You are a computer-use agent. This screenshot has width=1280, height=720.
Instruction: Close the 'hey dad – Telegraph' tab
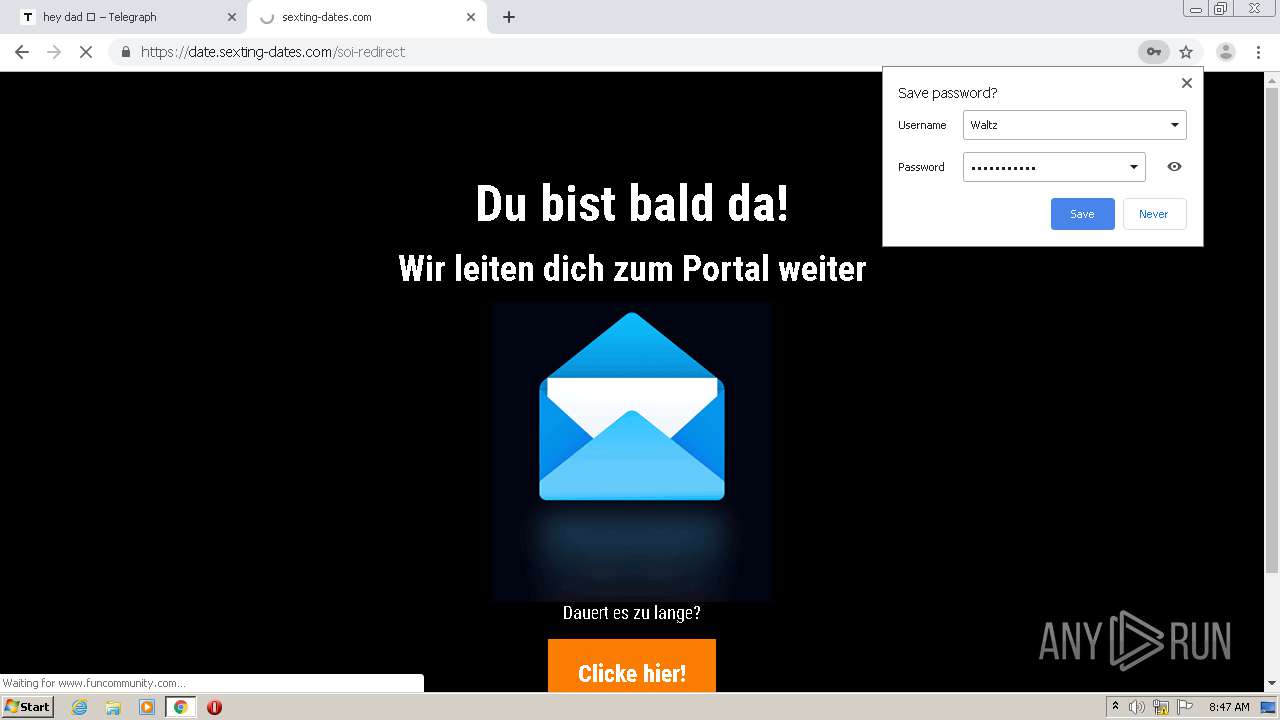pyautogui.click(x=232, y=17)
